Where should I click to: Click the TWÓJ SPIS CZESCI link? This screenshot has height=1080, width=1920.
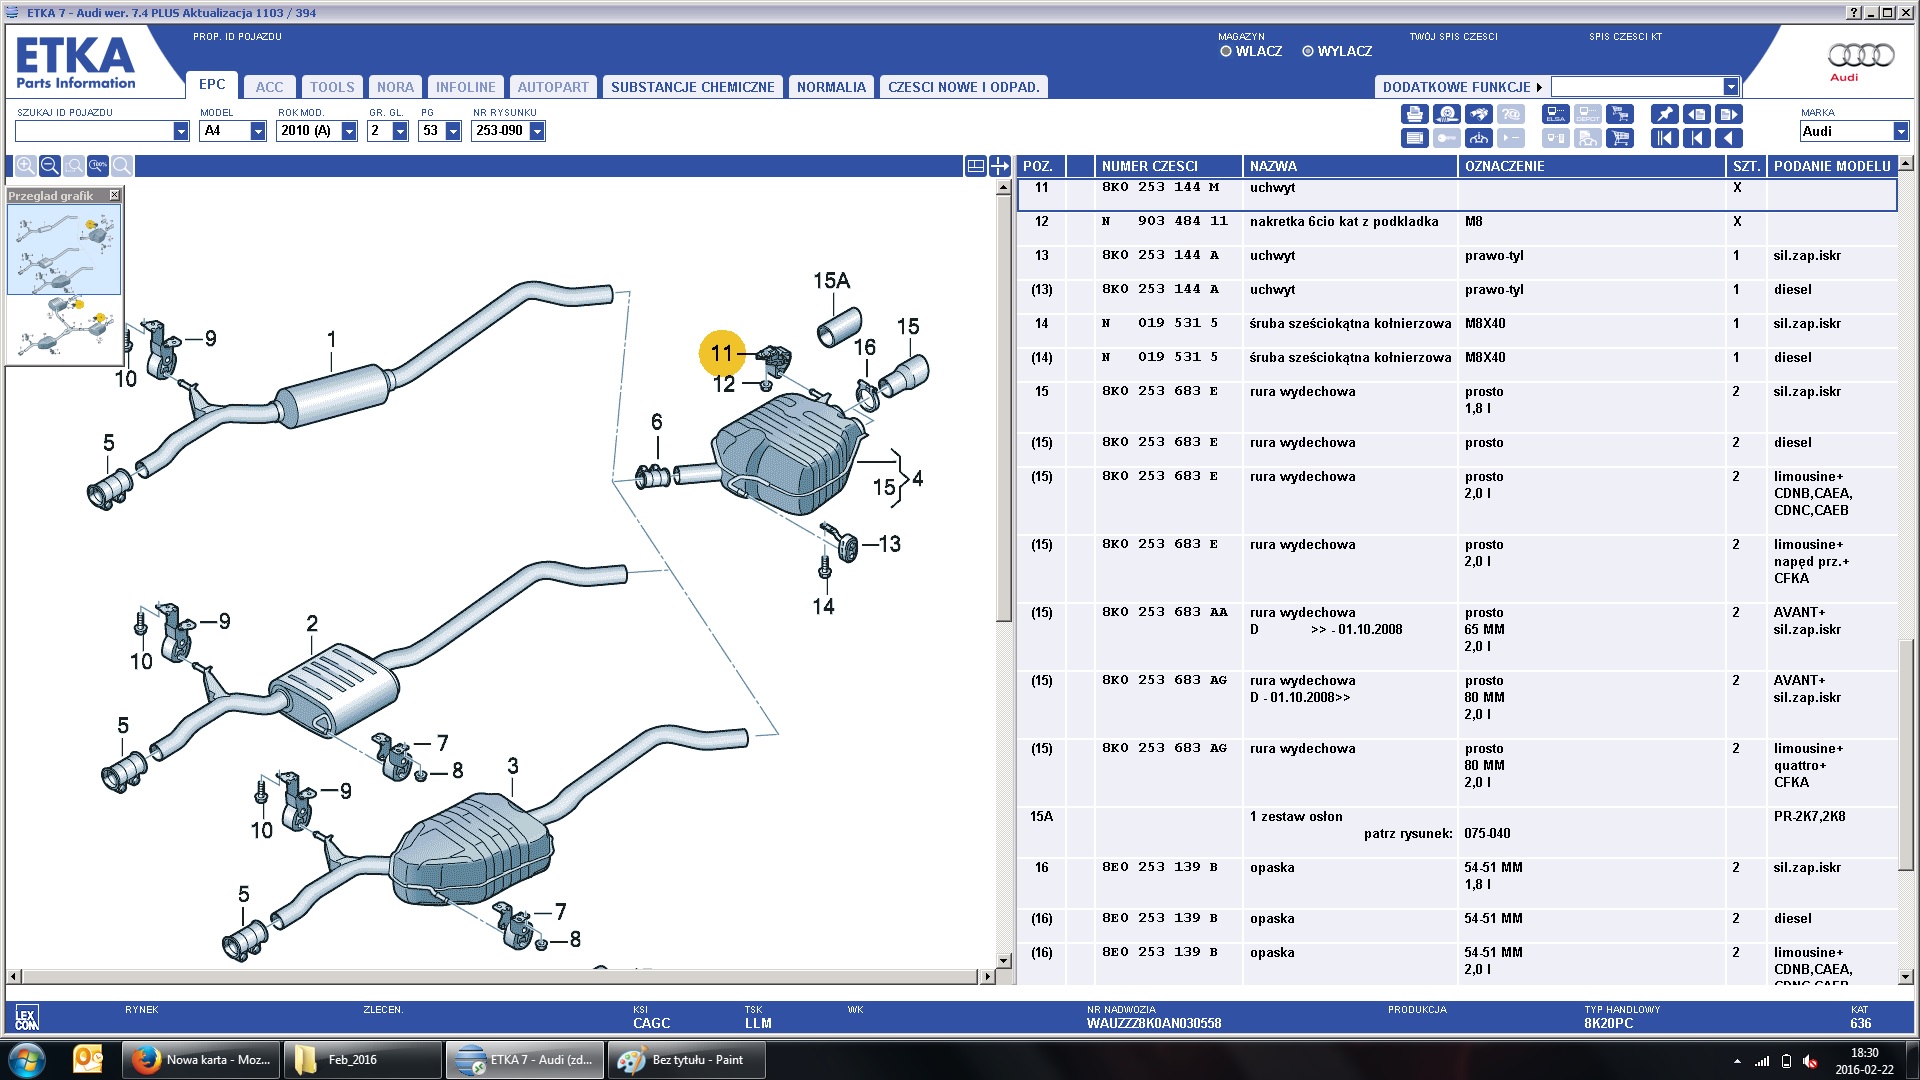click(1453, 37)
